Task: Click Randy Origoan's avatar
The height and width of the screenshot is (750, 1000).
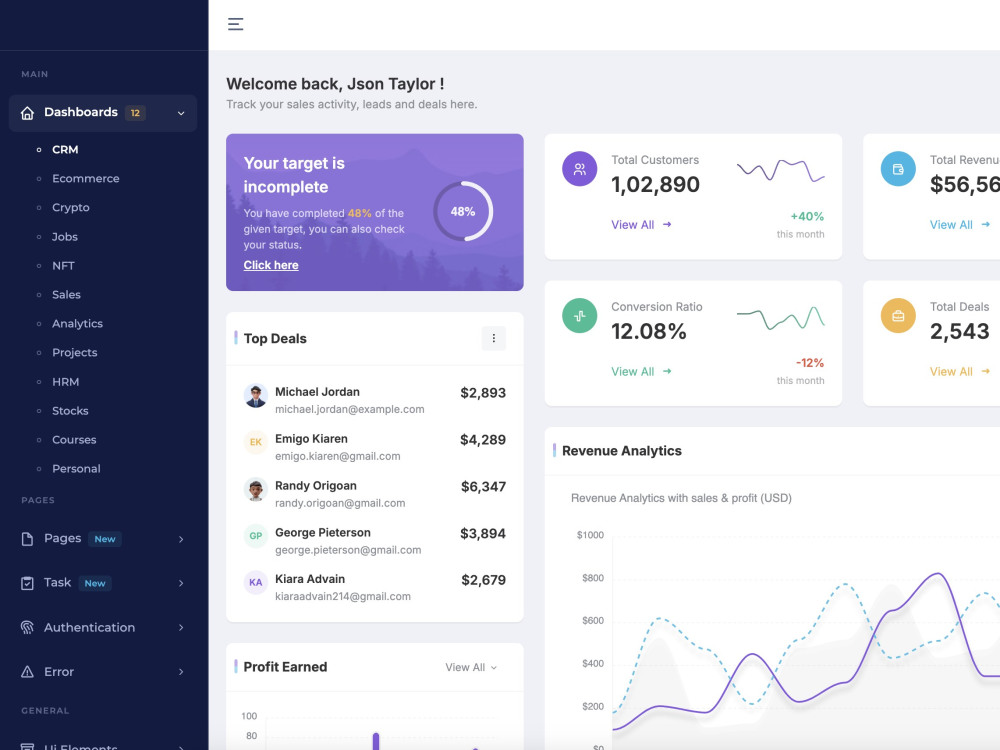Action: pyautogui.click(x=256, y=489)
